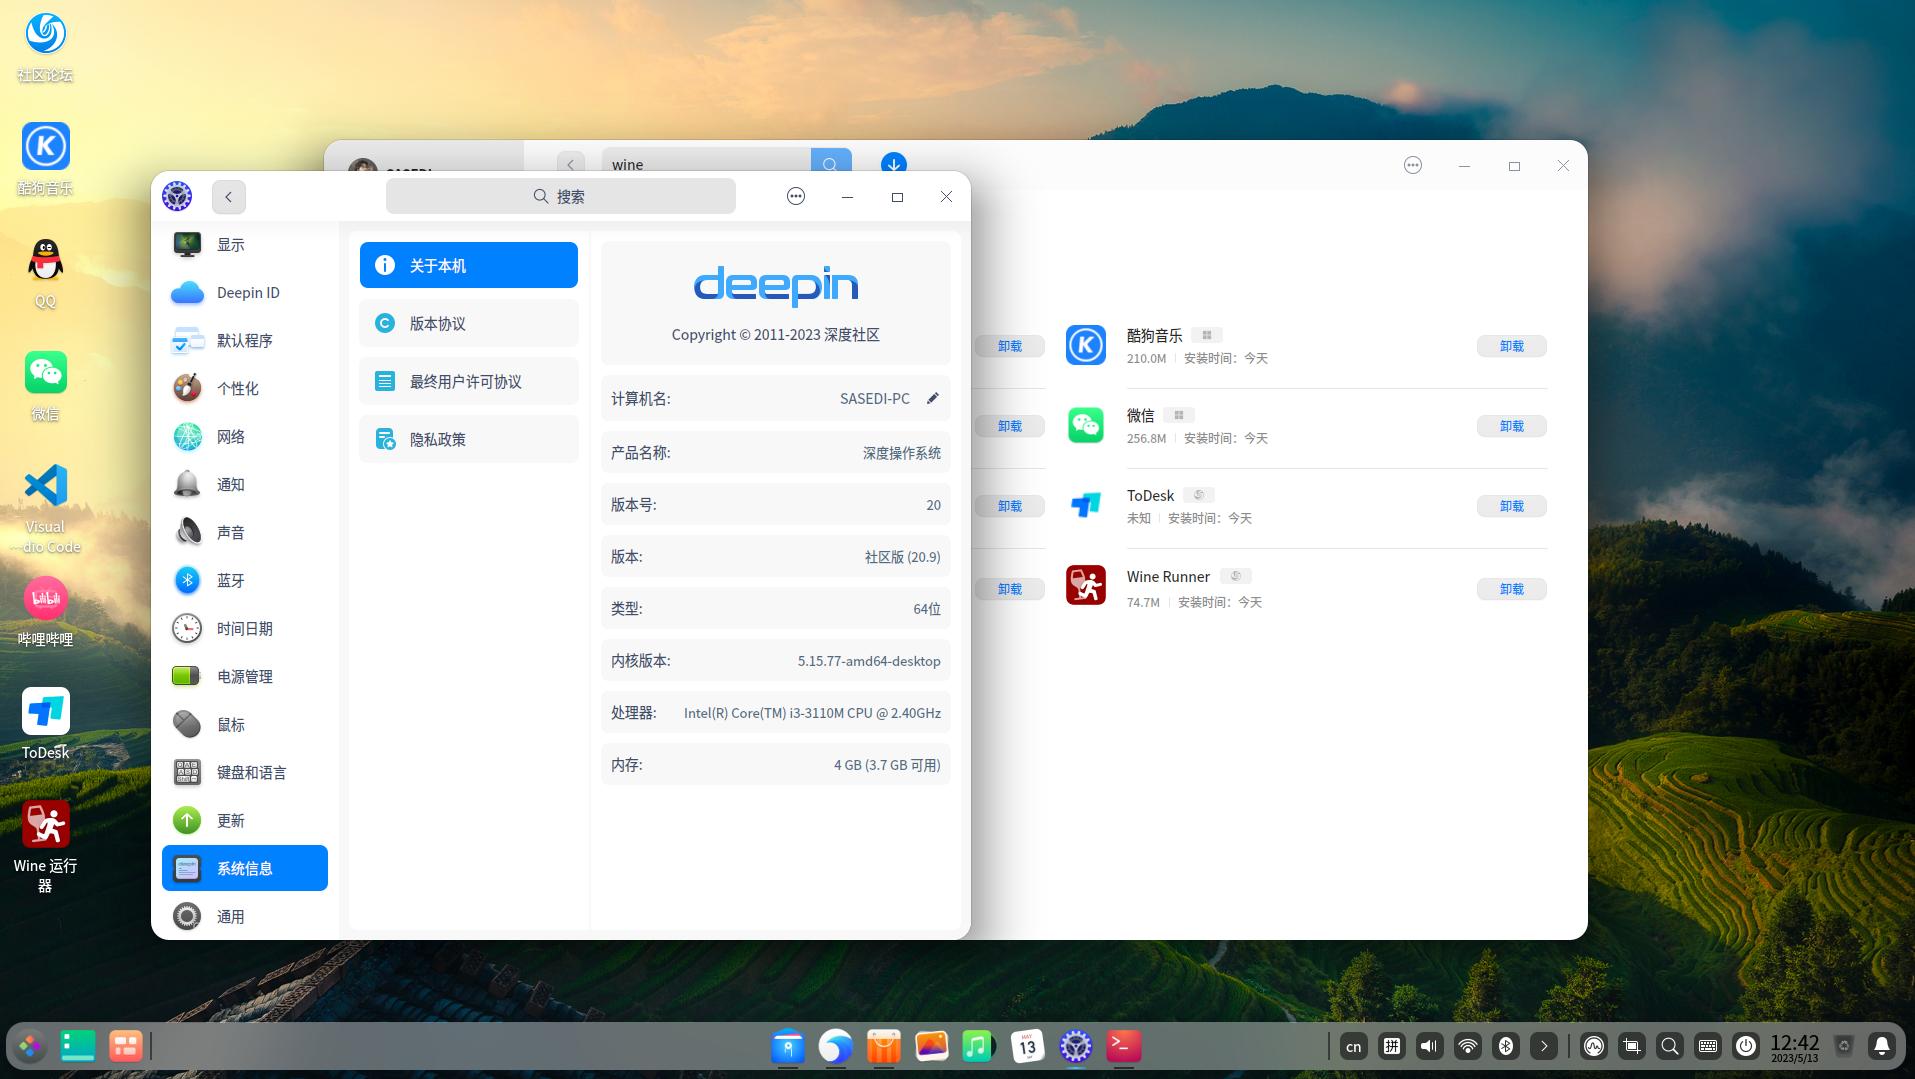Select 隐私政策 in the system info panel
Viewport: 1915px width, 1079px height.
(468, 438)
